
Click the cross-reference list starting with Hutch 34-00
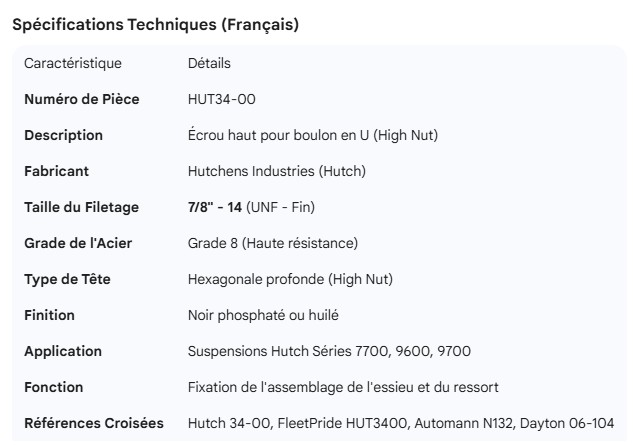pyautogui.click(x=401, y=423)
